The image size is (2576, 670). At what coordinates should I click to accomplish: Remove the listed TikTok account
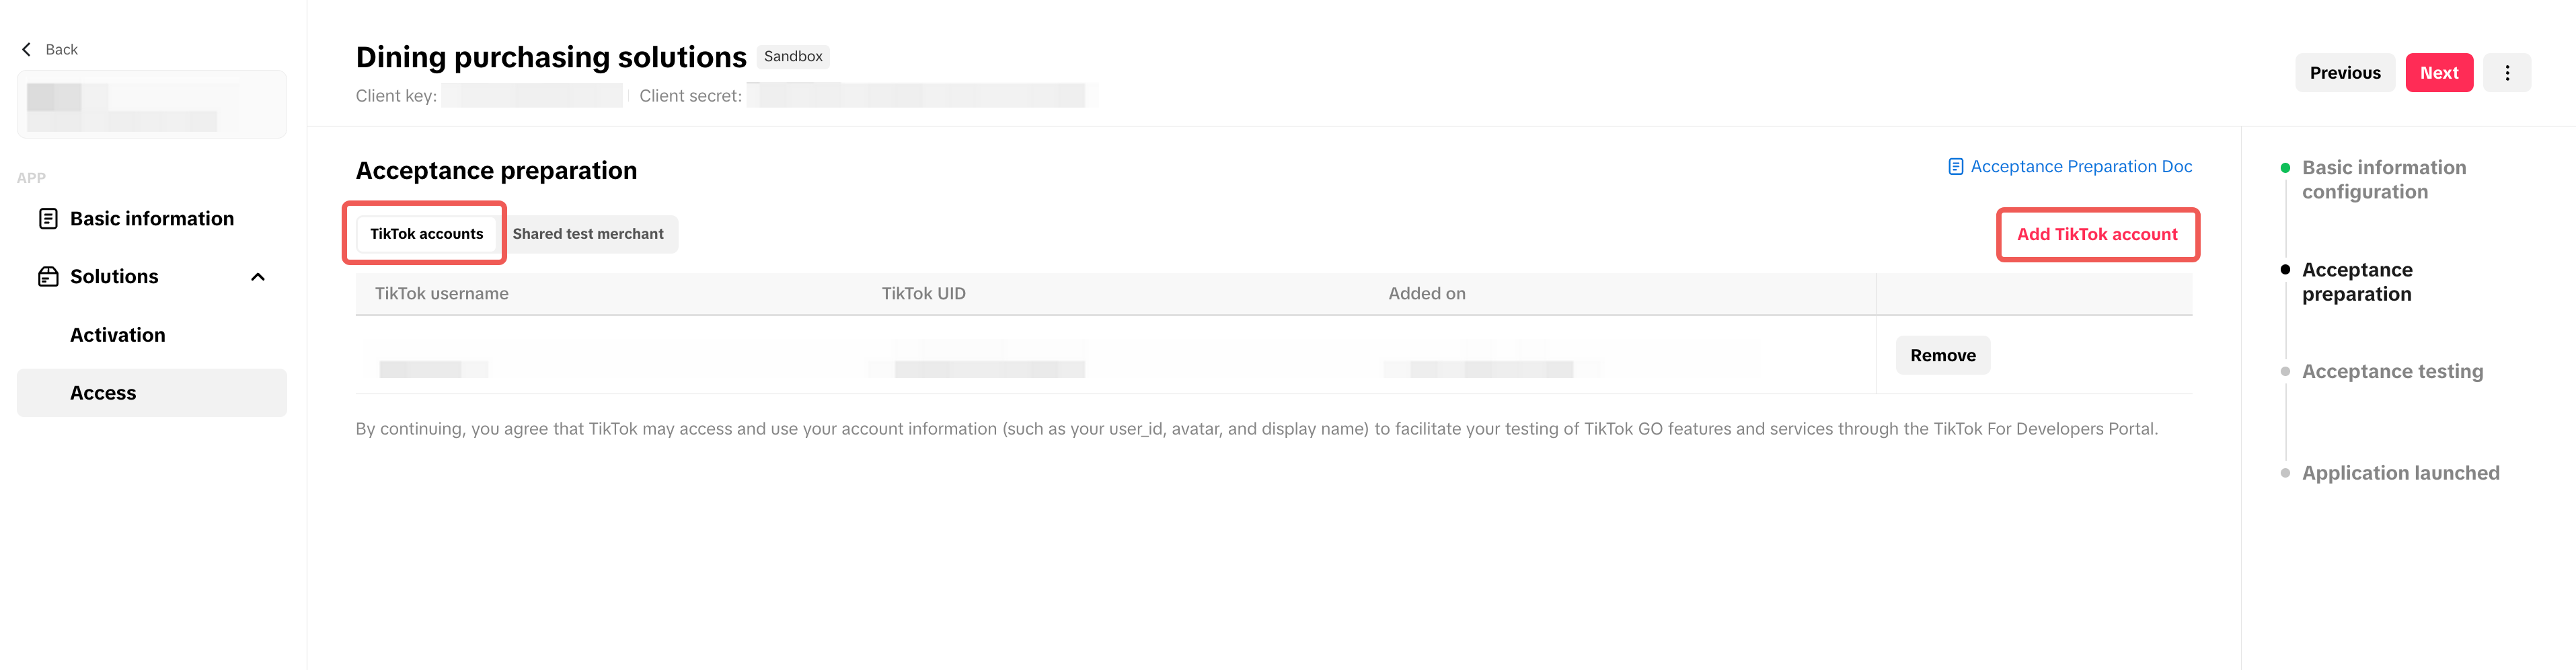tap(1942, 356)
